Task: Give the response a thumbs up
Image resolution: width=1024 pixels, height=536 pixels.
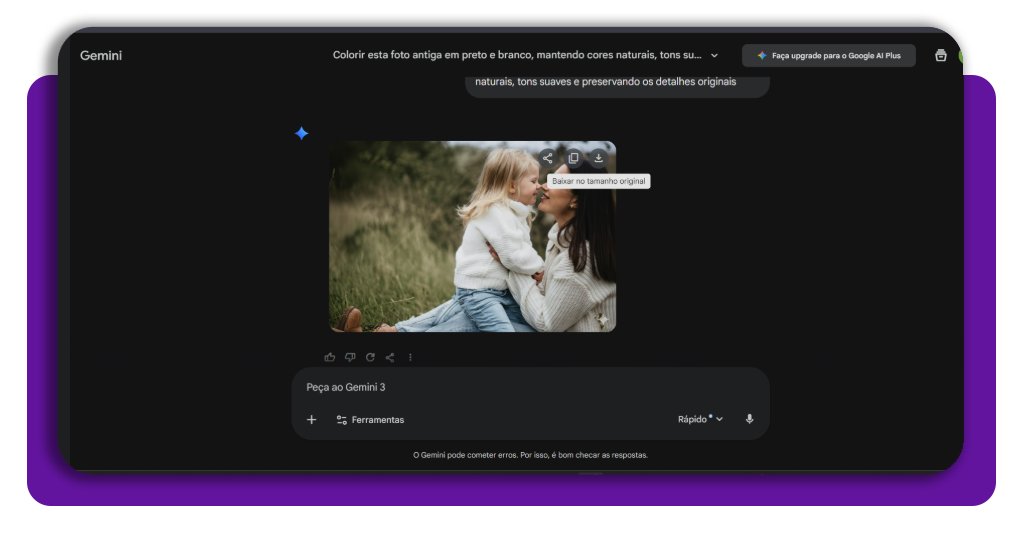Action: tap(330, 357)
